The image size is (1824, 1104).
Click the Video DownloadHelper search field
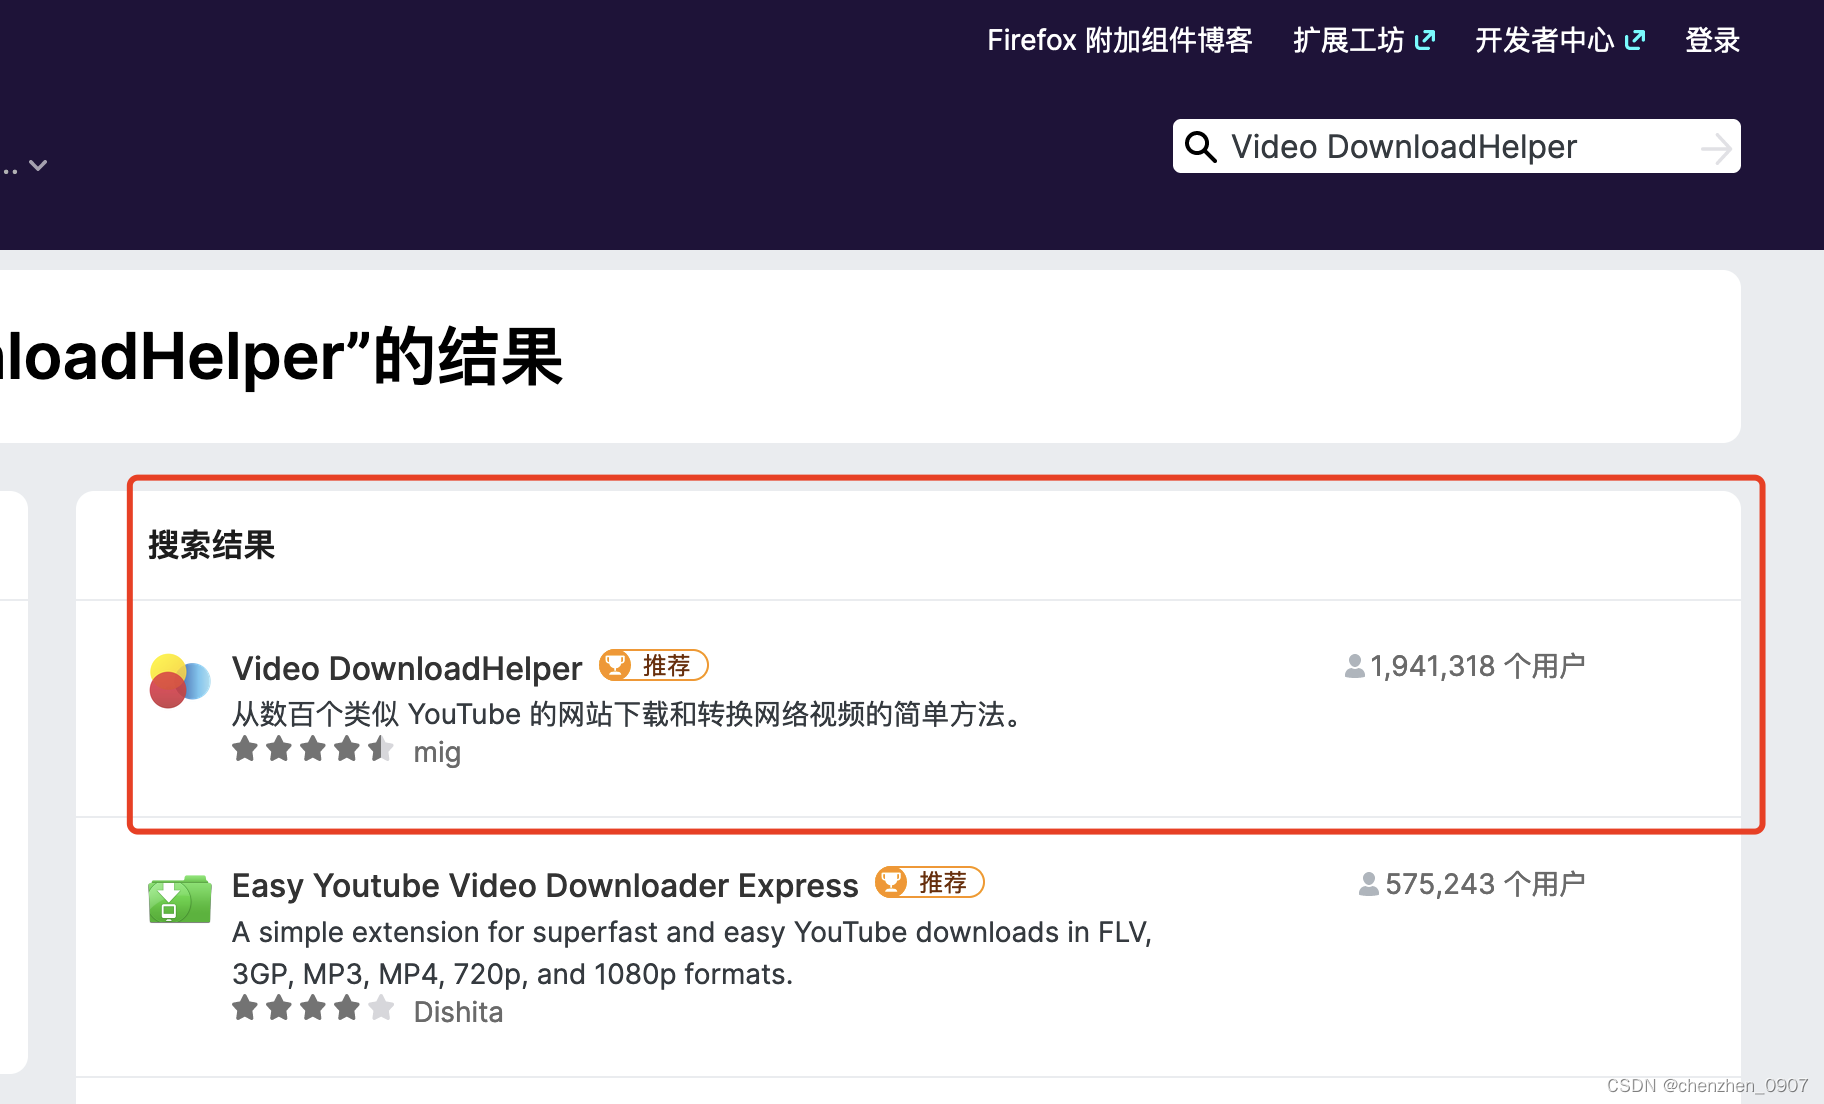point(1456,146)
